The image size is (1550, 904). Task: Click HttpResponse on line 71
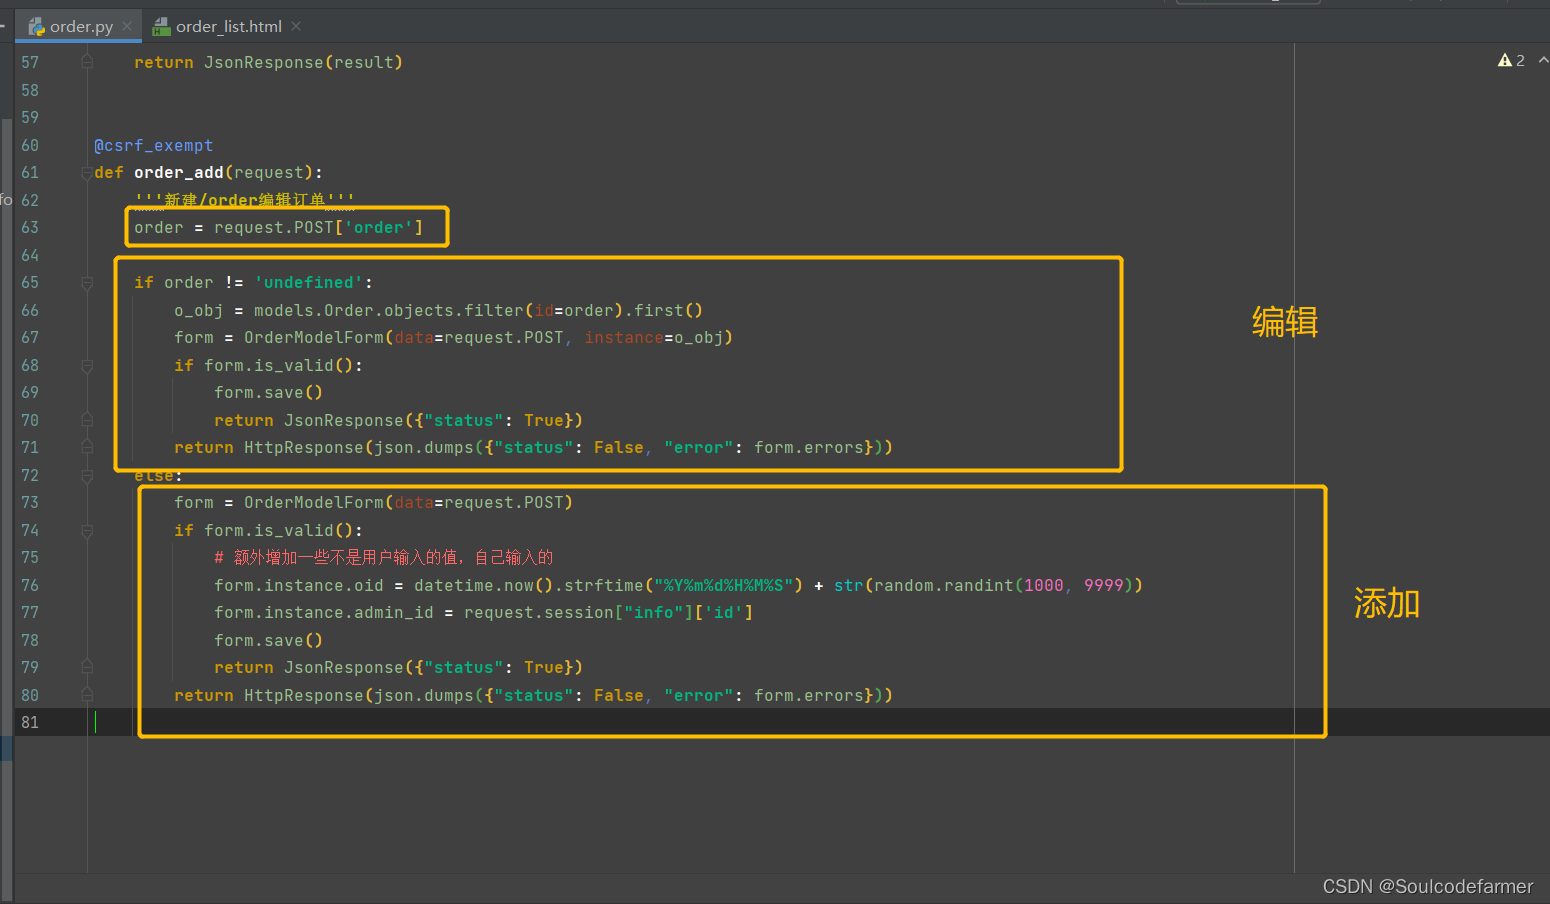[x=304, y=448]
